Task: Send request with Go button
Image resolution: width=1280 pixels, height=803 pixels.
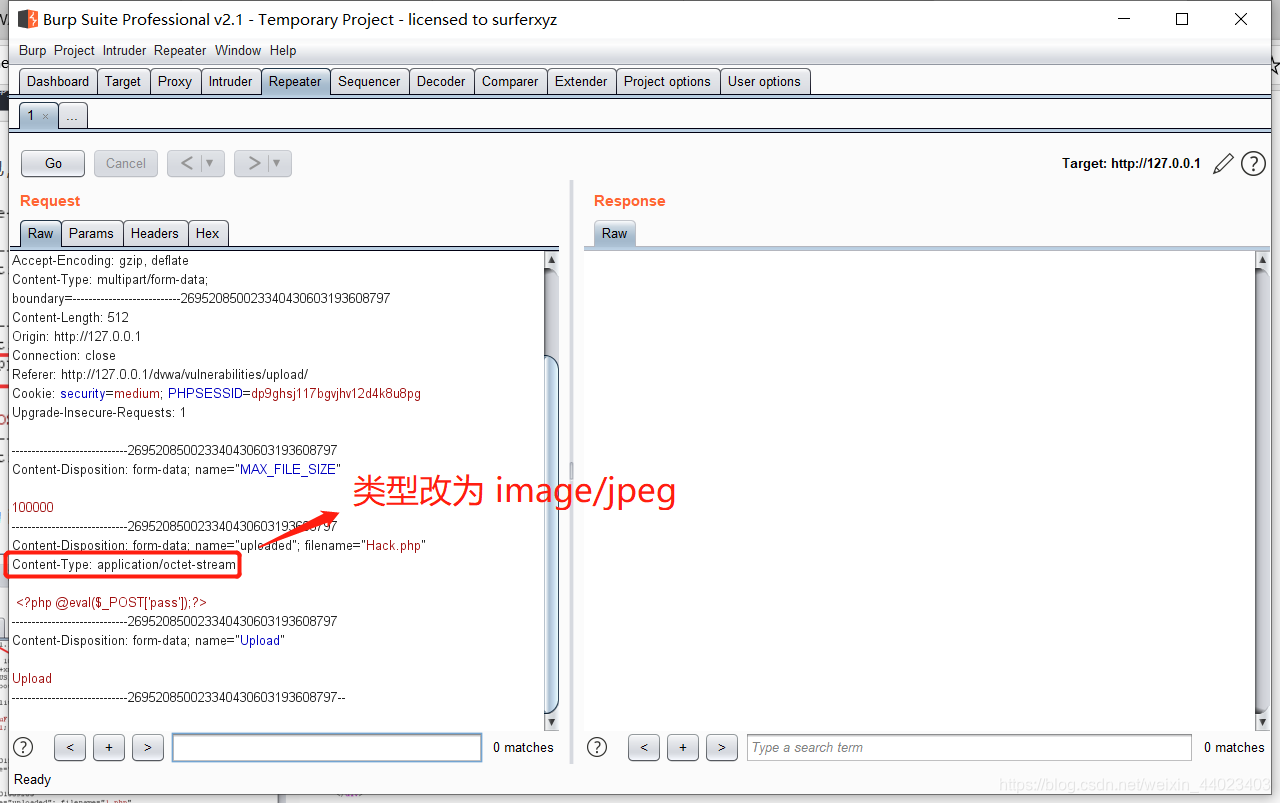Action: pos(53,163)
